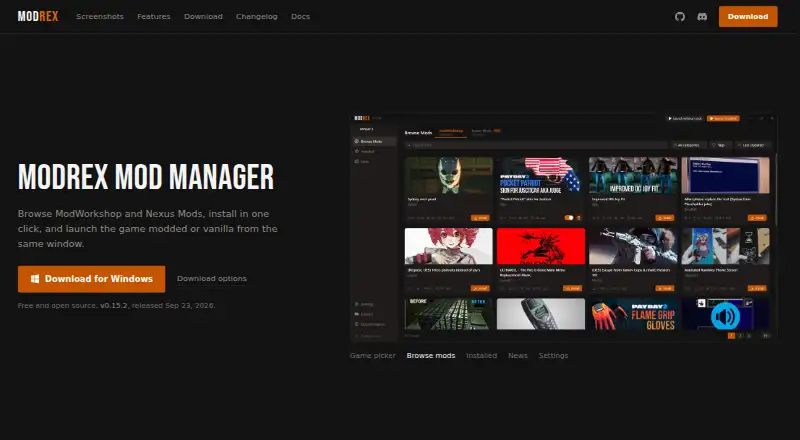Open the blue speaker icon thumbnail
This screenshot has width=800, height=440.
726,314
